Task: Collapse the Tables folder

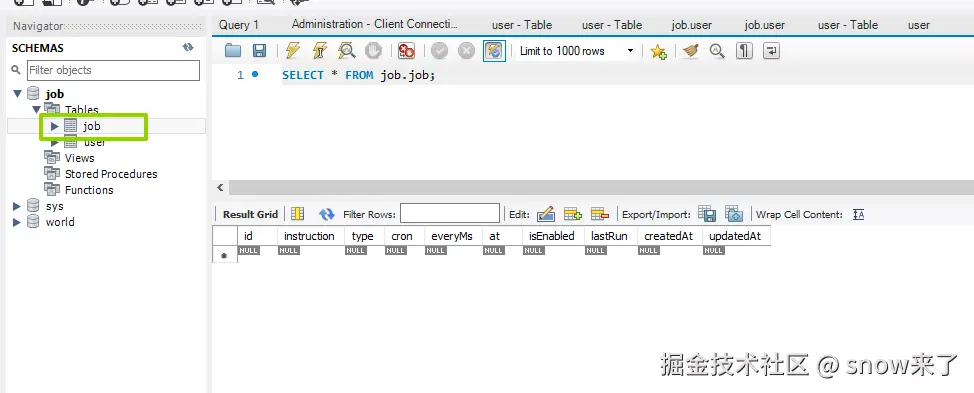Action: [x=37, y=110]
